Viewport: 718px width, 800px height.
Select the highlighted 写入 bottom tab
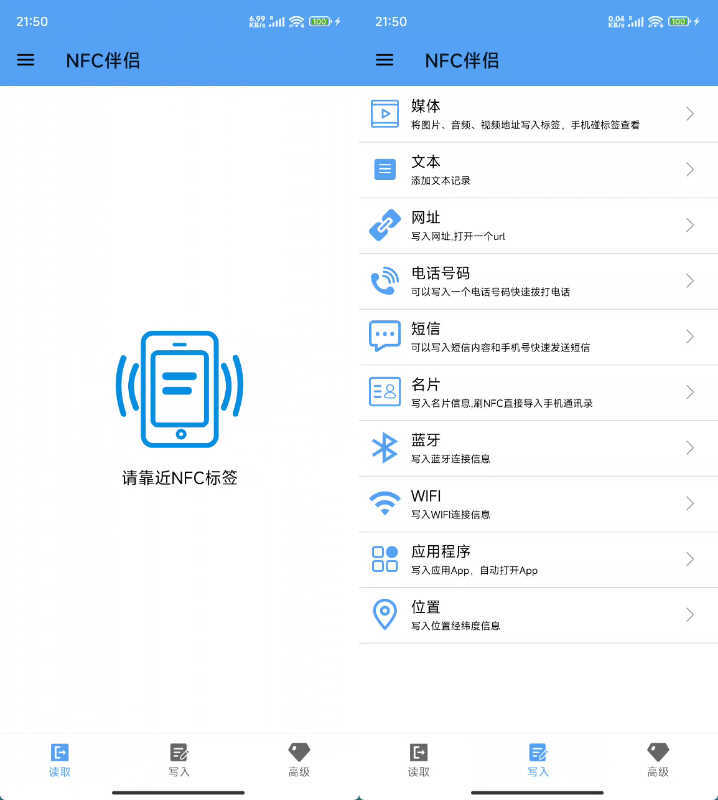coord(538,760)
